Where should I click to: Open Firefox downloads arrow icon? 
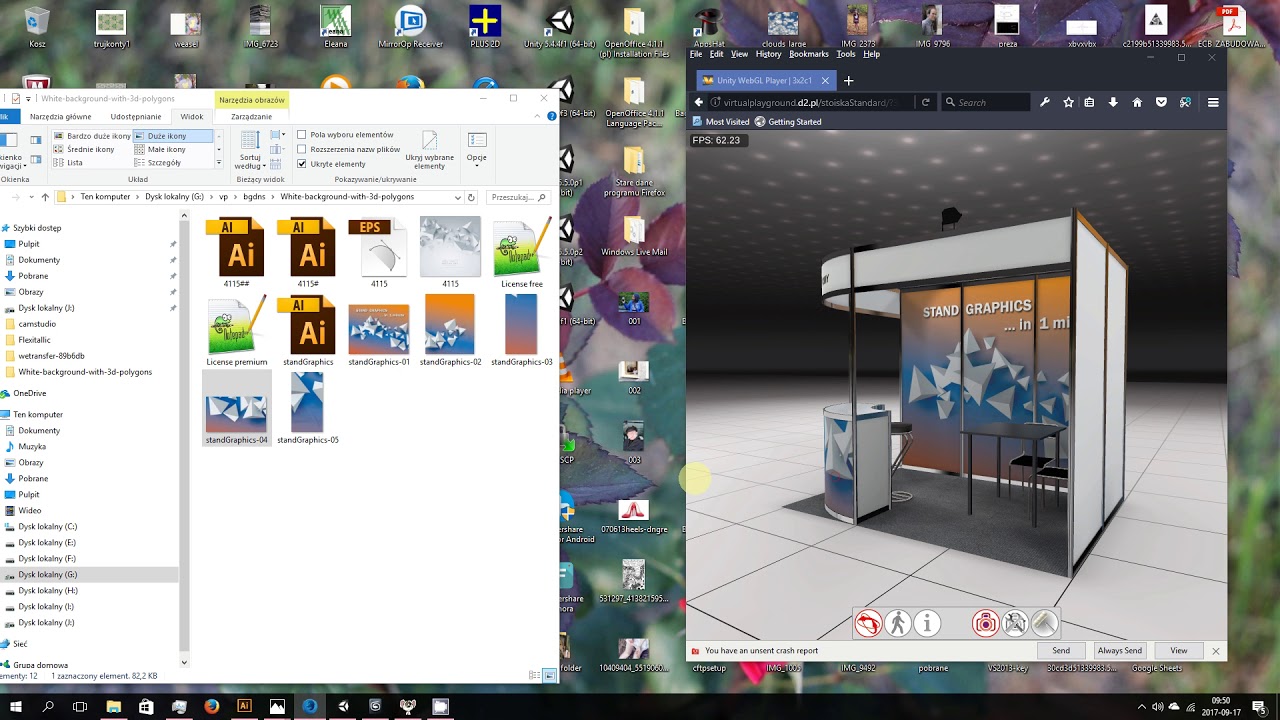coord(1113,102)
